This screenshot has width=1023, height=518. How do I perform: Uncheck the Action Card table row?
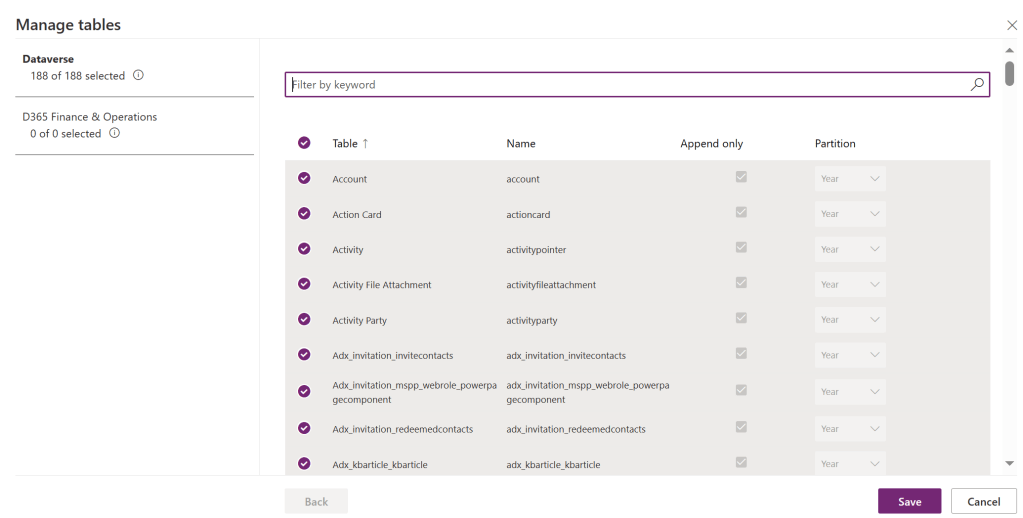coord(304,214)
